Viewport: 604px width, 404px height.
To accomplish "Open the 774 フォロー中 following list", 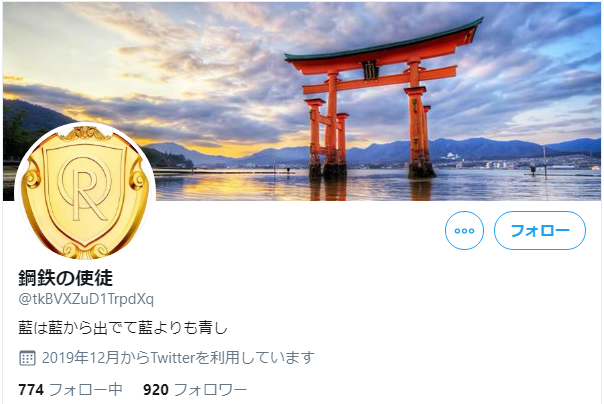I will [70, 390].
